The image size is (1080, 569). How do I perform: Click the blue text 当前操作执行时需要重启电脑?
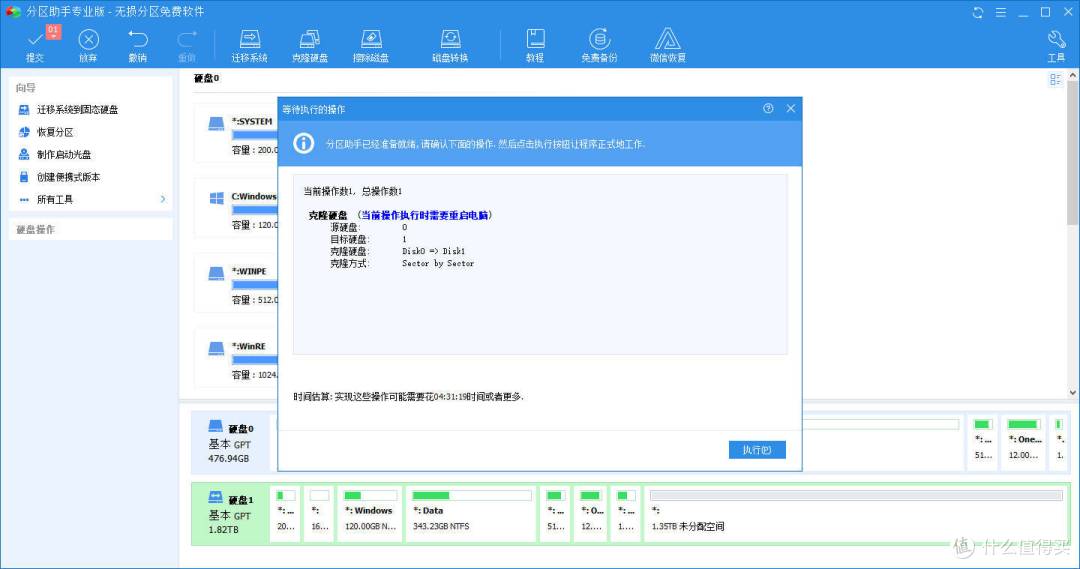[426, 215]
